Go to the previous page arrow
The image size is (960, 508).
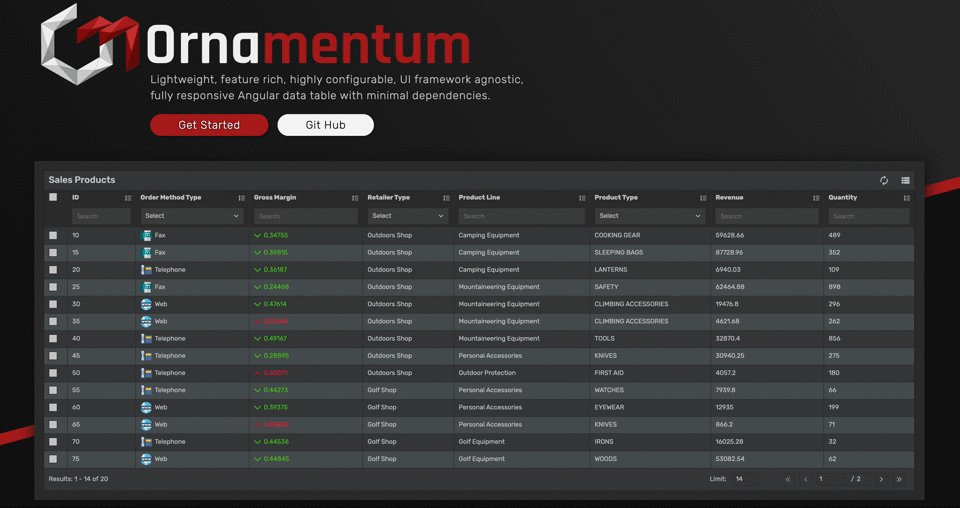click(x=806, y=479)
